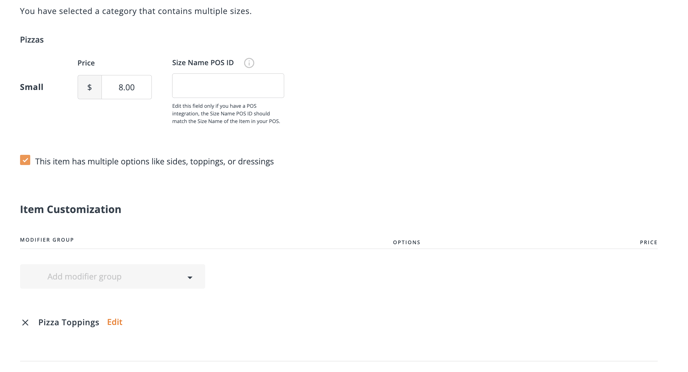The height and width of the screenshot is (372, 688).
Task: Open the Add modifier group dropdown
Action: point(112,276)
